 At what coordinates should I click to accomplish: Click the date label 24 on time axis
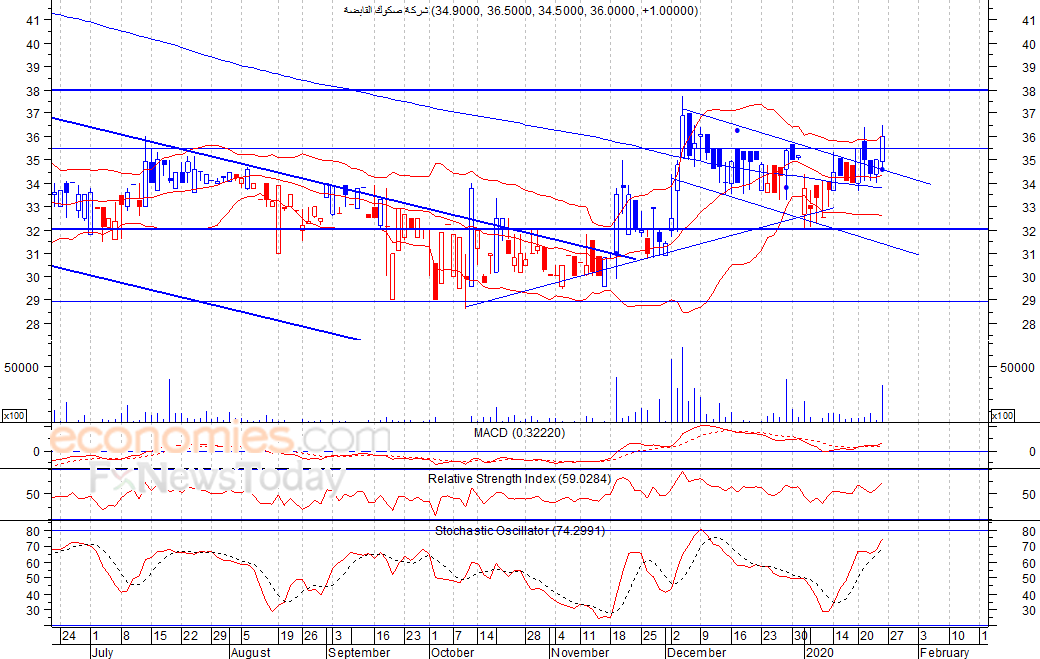pos(68,636)
